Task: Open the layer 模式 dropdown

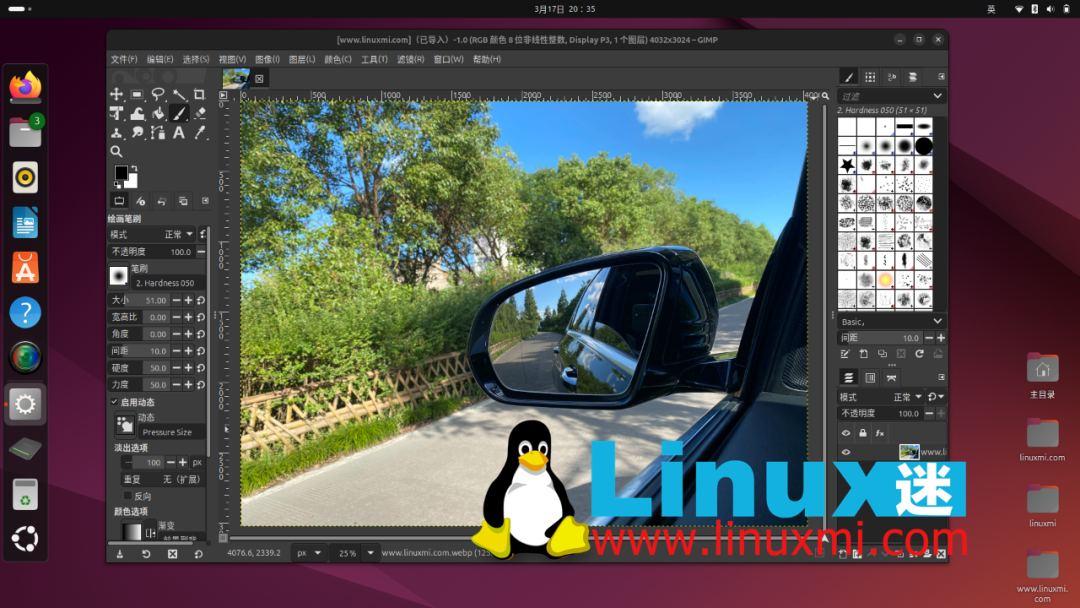Action: 881,397
